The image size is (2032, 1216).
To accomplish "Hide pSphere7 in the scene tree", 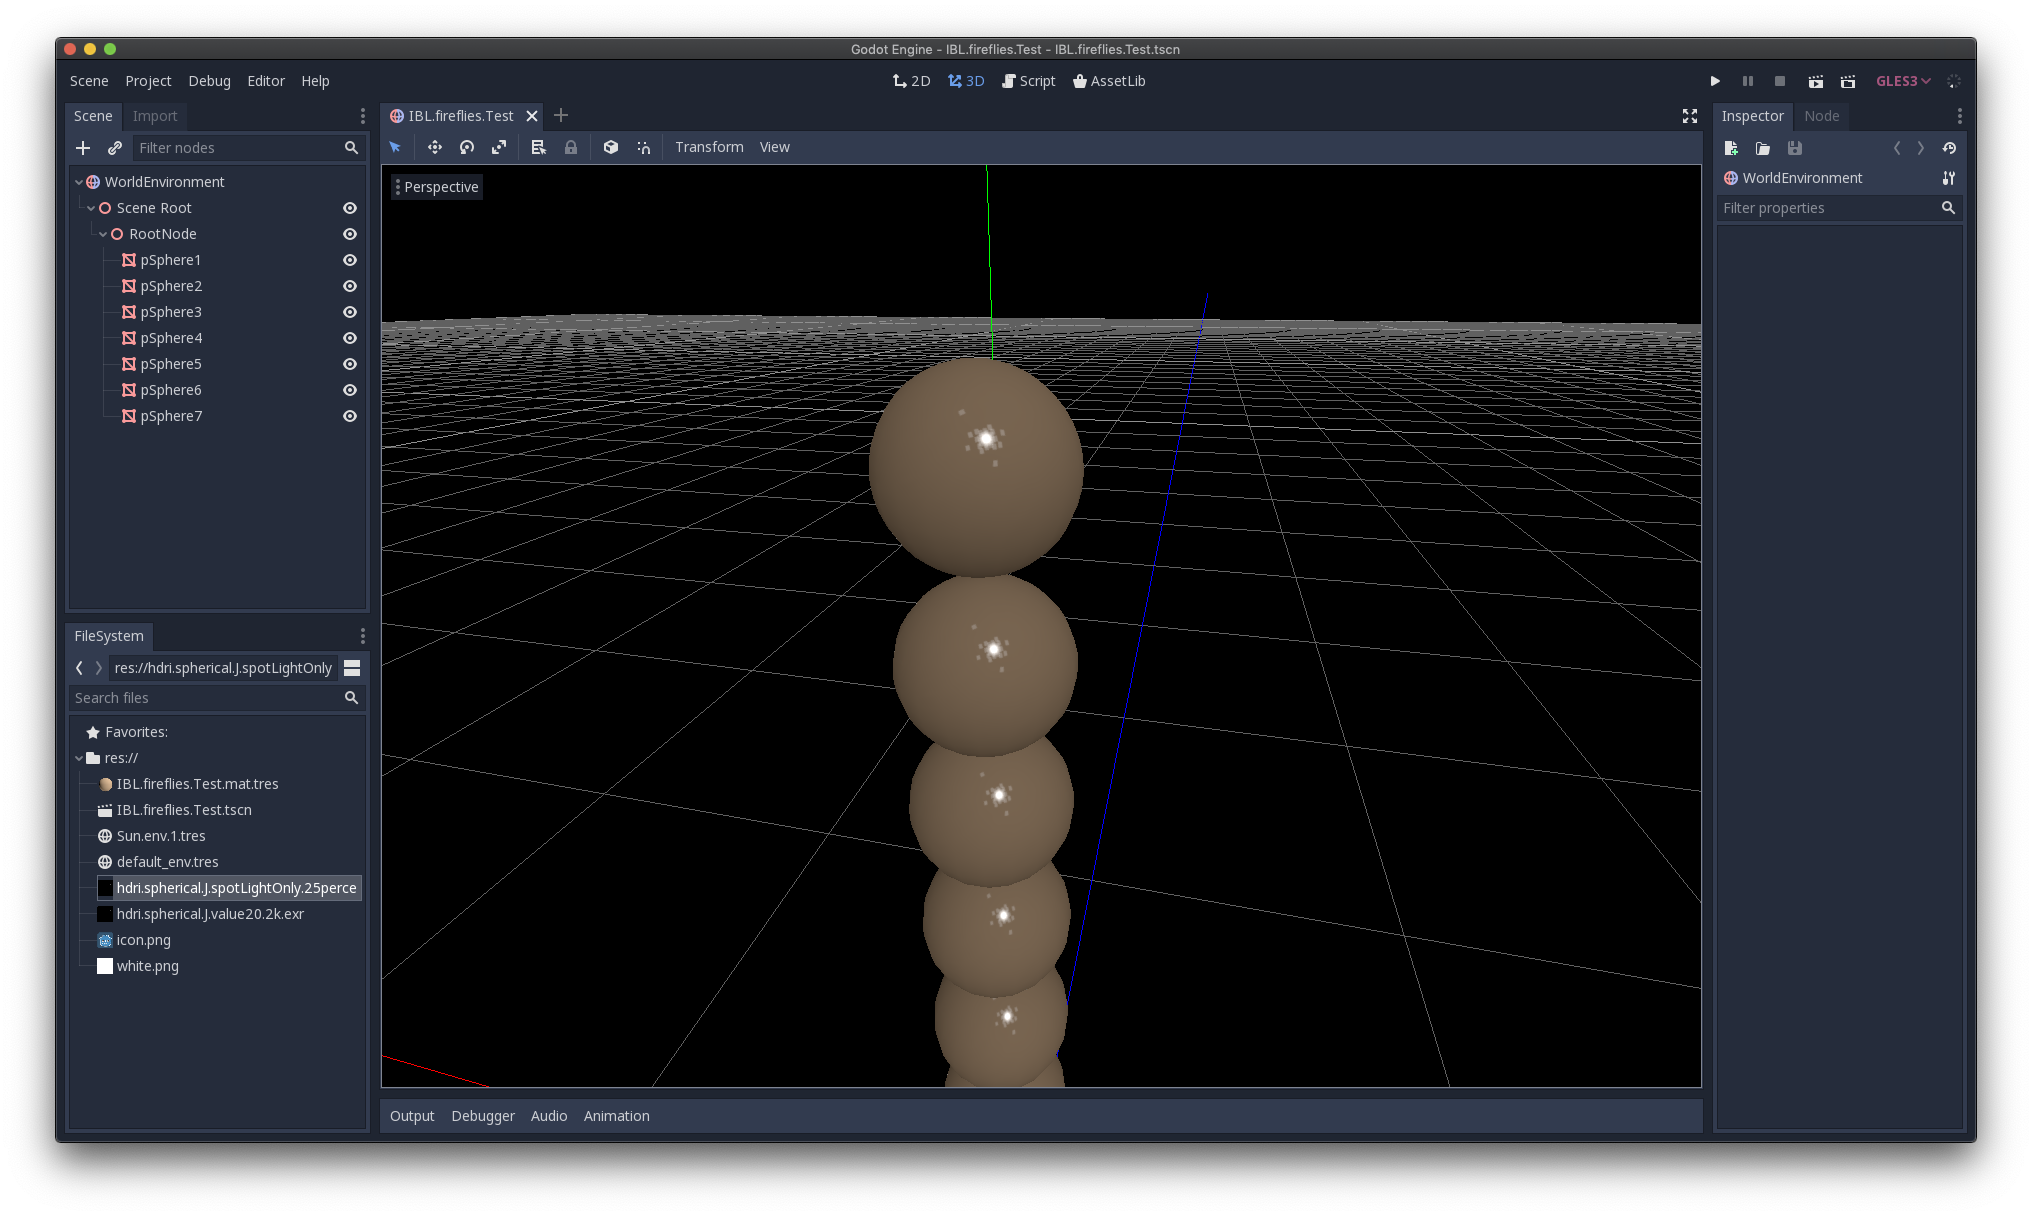I will click(349, 416).
